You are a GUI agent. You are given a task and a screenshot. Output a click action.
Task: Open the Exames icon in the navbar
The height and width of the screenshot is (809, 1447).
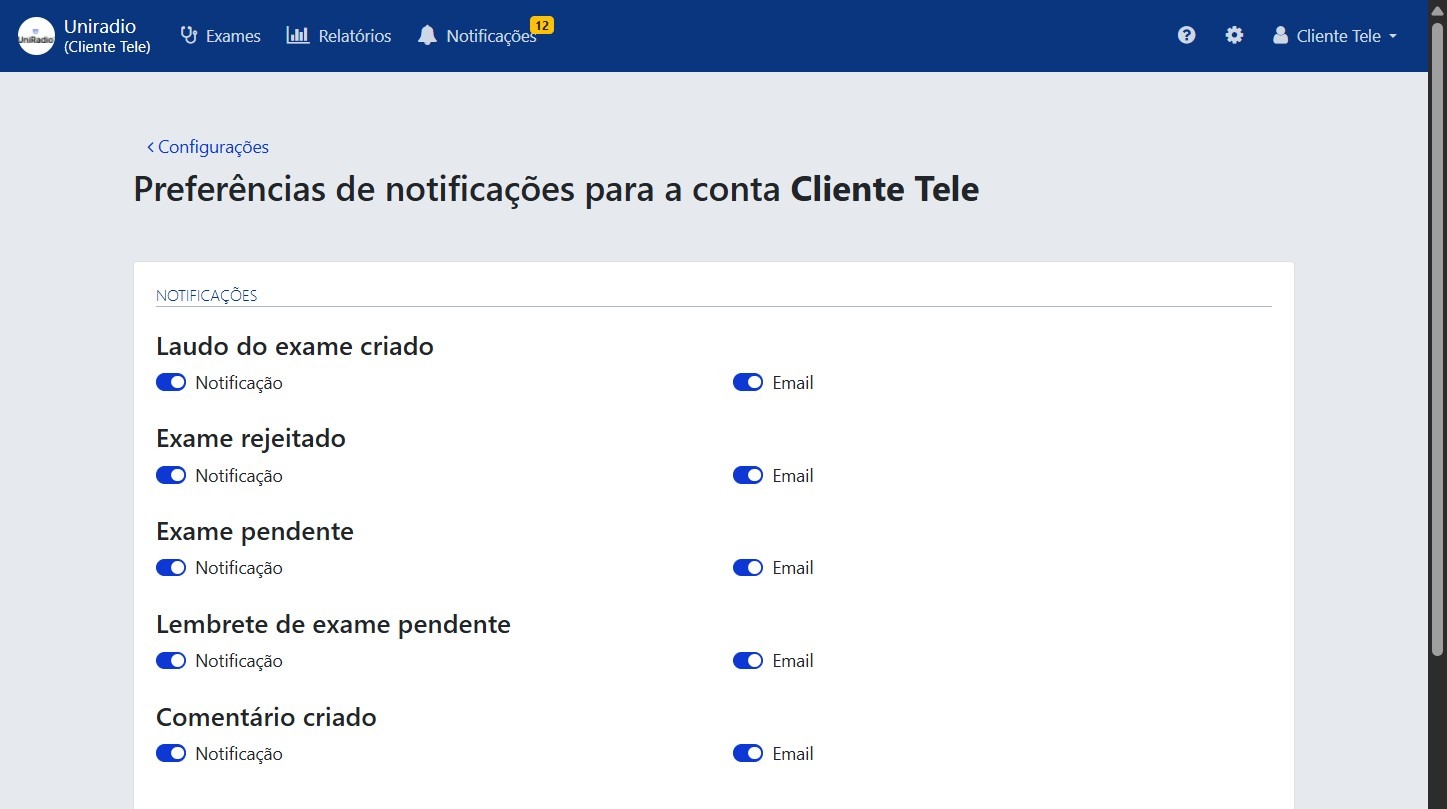point(188,35)
